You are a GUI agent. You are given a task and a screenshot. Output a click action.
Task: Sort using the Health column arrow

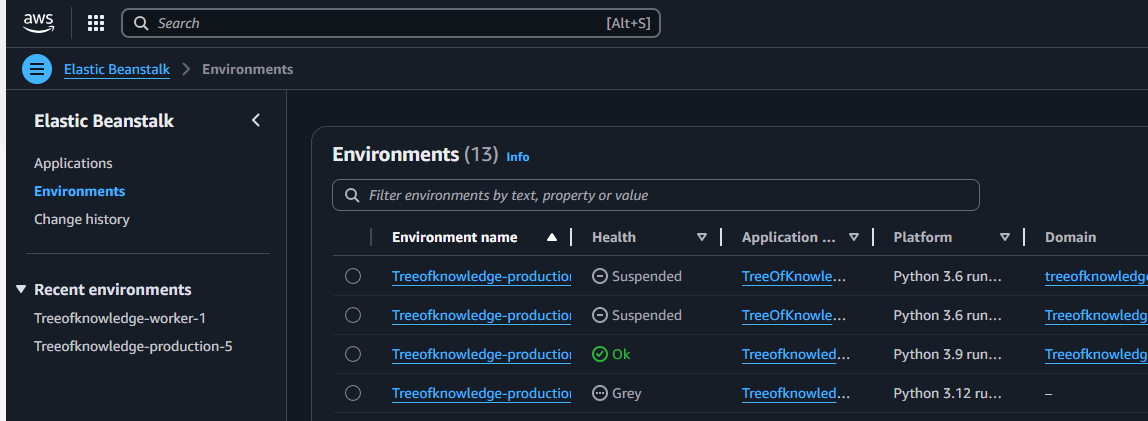[x=702, y=237]
